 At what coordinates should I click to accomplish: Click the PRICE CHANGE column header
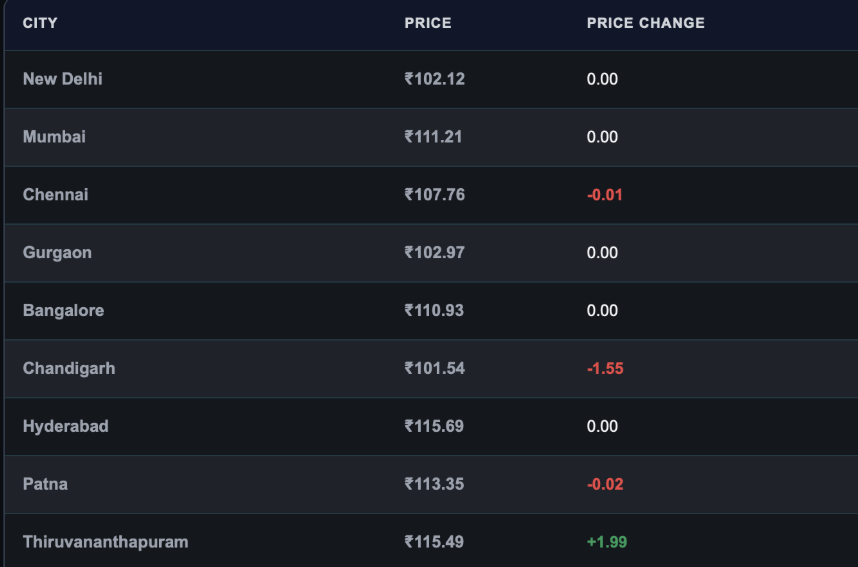coord(646,23)
